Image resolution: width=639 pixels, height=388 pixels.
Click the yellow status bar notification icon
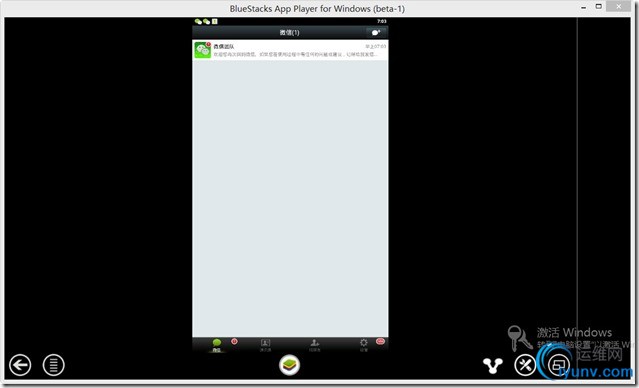(214, 21)
